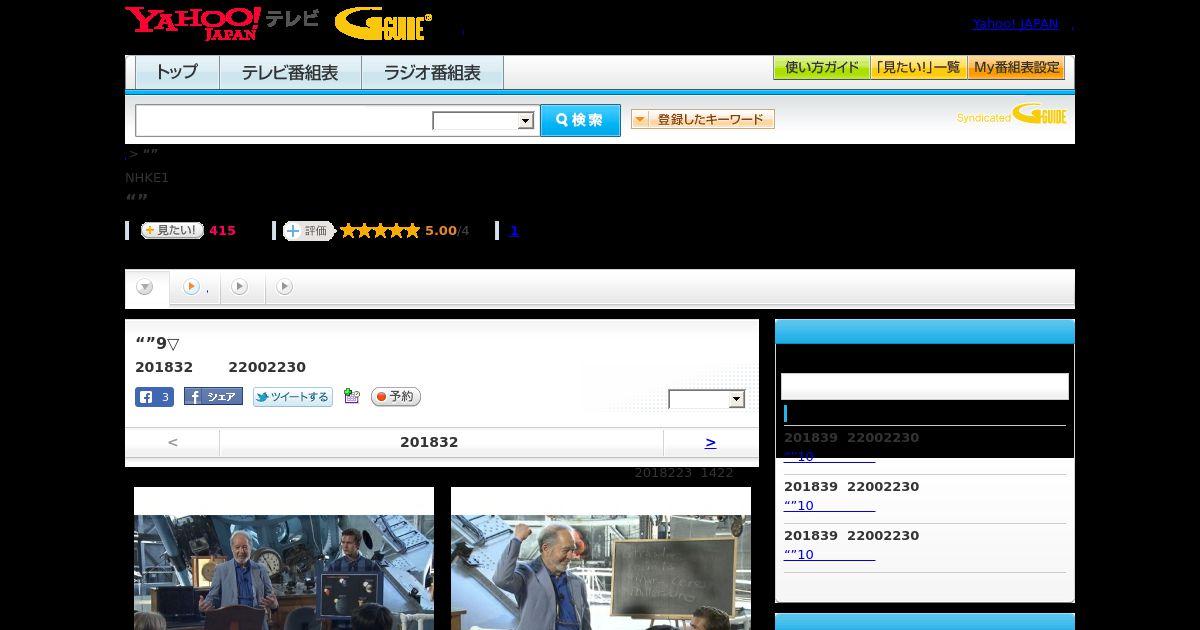Select the first gray play-icon tab after the orange one

coord(239,287)
